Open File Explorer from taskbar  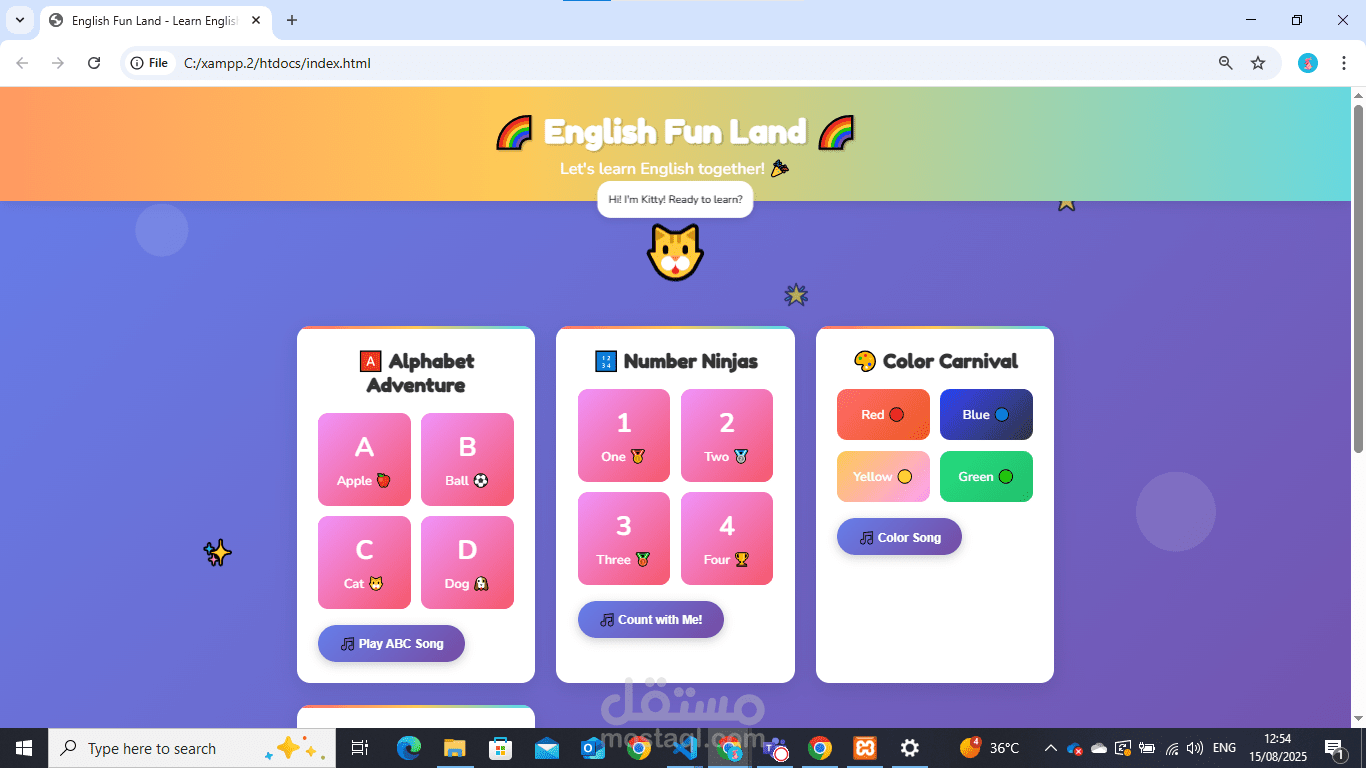455,748
